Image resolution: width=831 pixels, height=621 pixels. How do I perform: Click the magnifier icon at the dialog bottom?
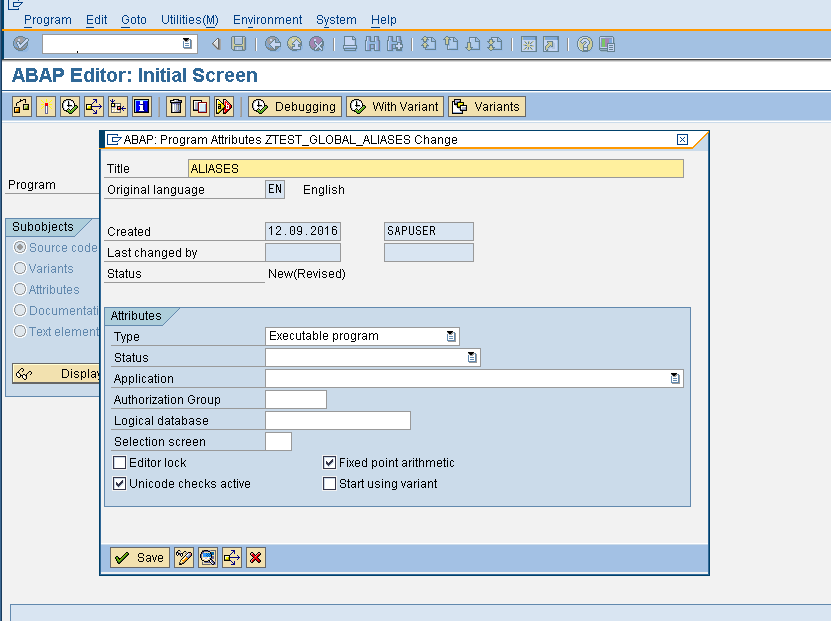pos(207,558)
